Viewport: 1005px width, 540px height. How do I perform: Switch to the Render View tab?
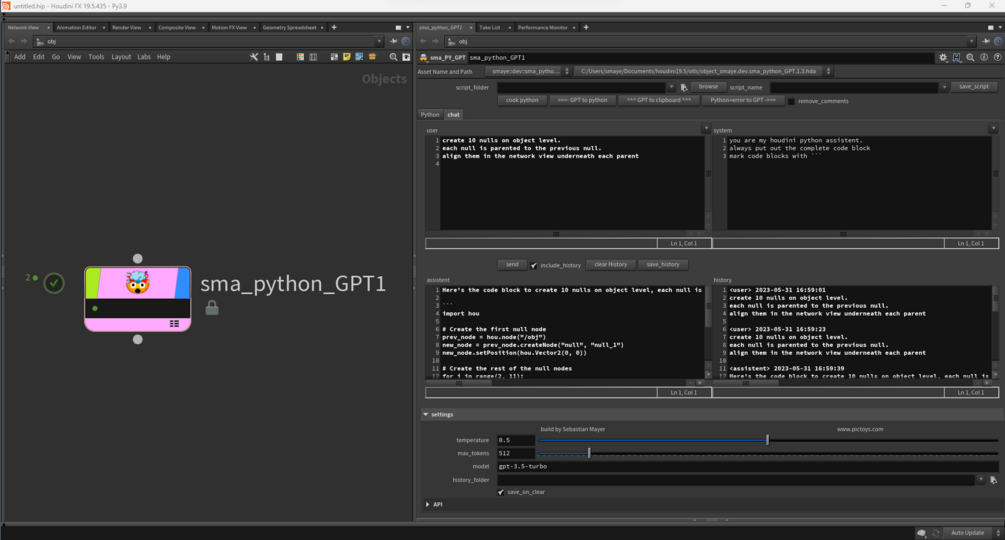(126, 28)
